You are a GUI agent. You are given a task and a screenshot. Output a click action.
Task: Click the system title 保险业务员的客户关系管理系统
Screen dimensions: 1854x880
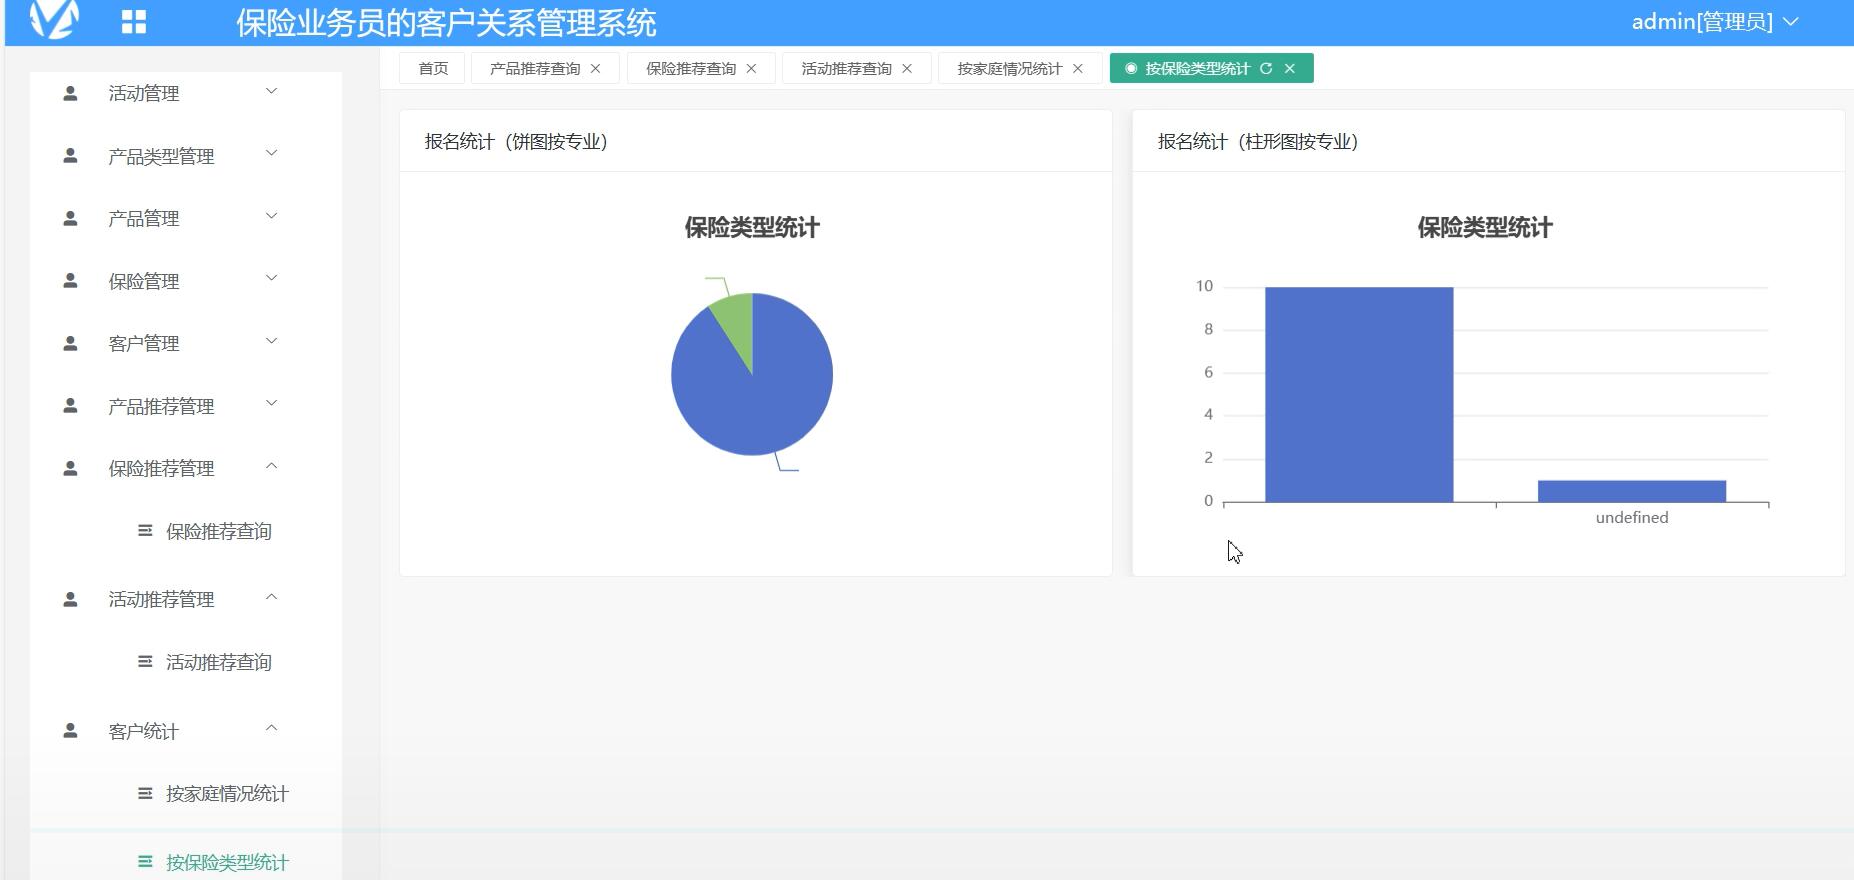446,22
